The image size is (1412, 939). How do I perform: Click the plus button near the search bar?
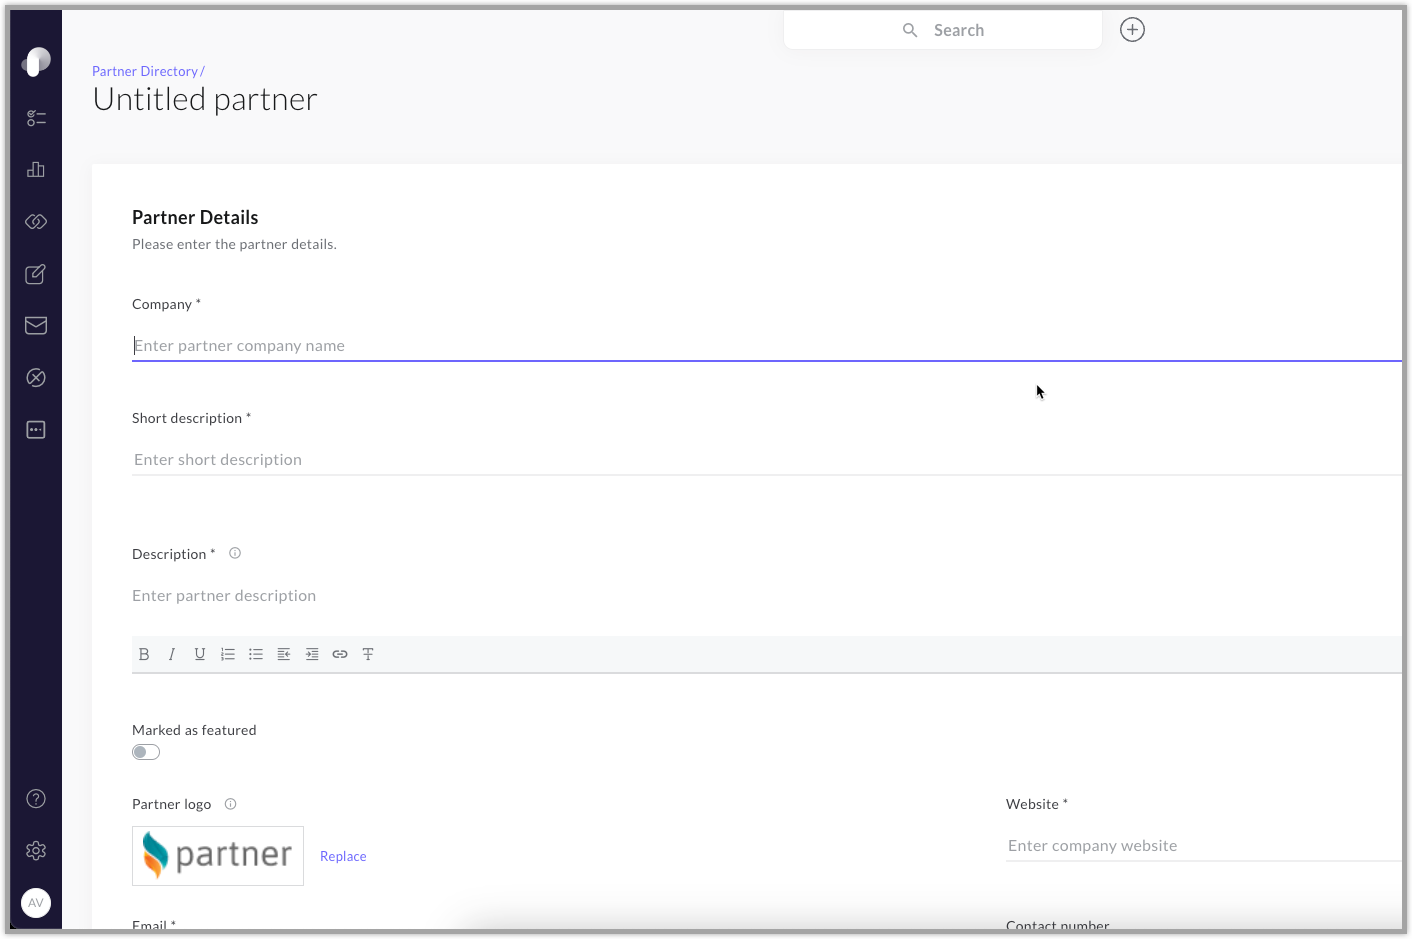1131,29
